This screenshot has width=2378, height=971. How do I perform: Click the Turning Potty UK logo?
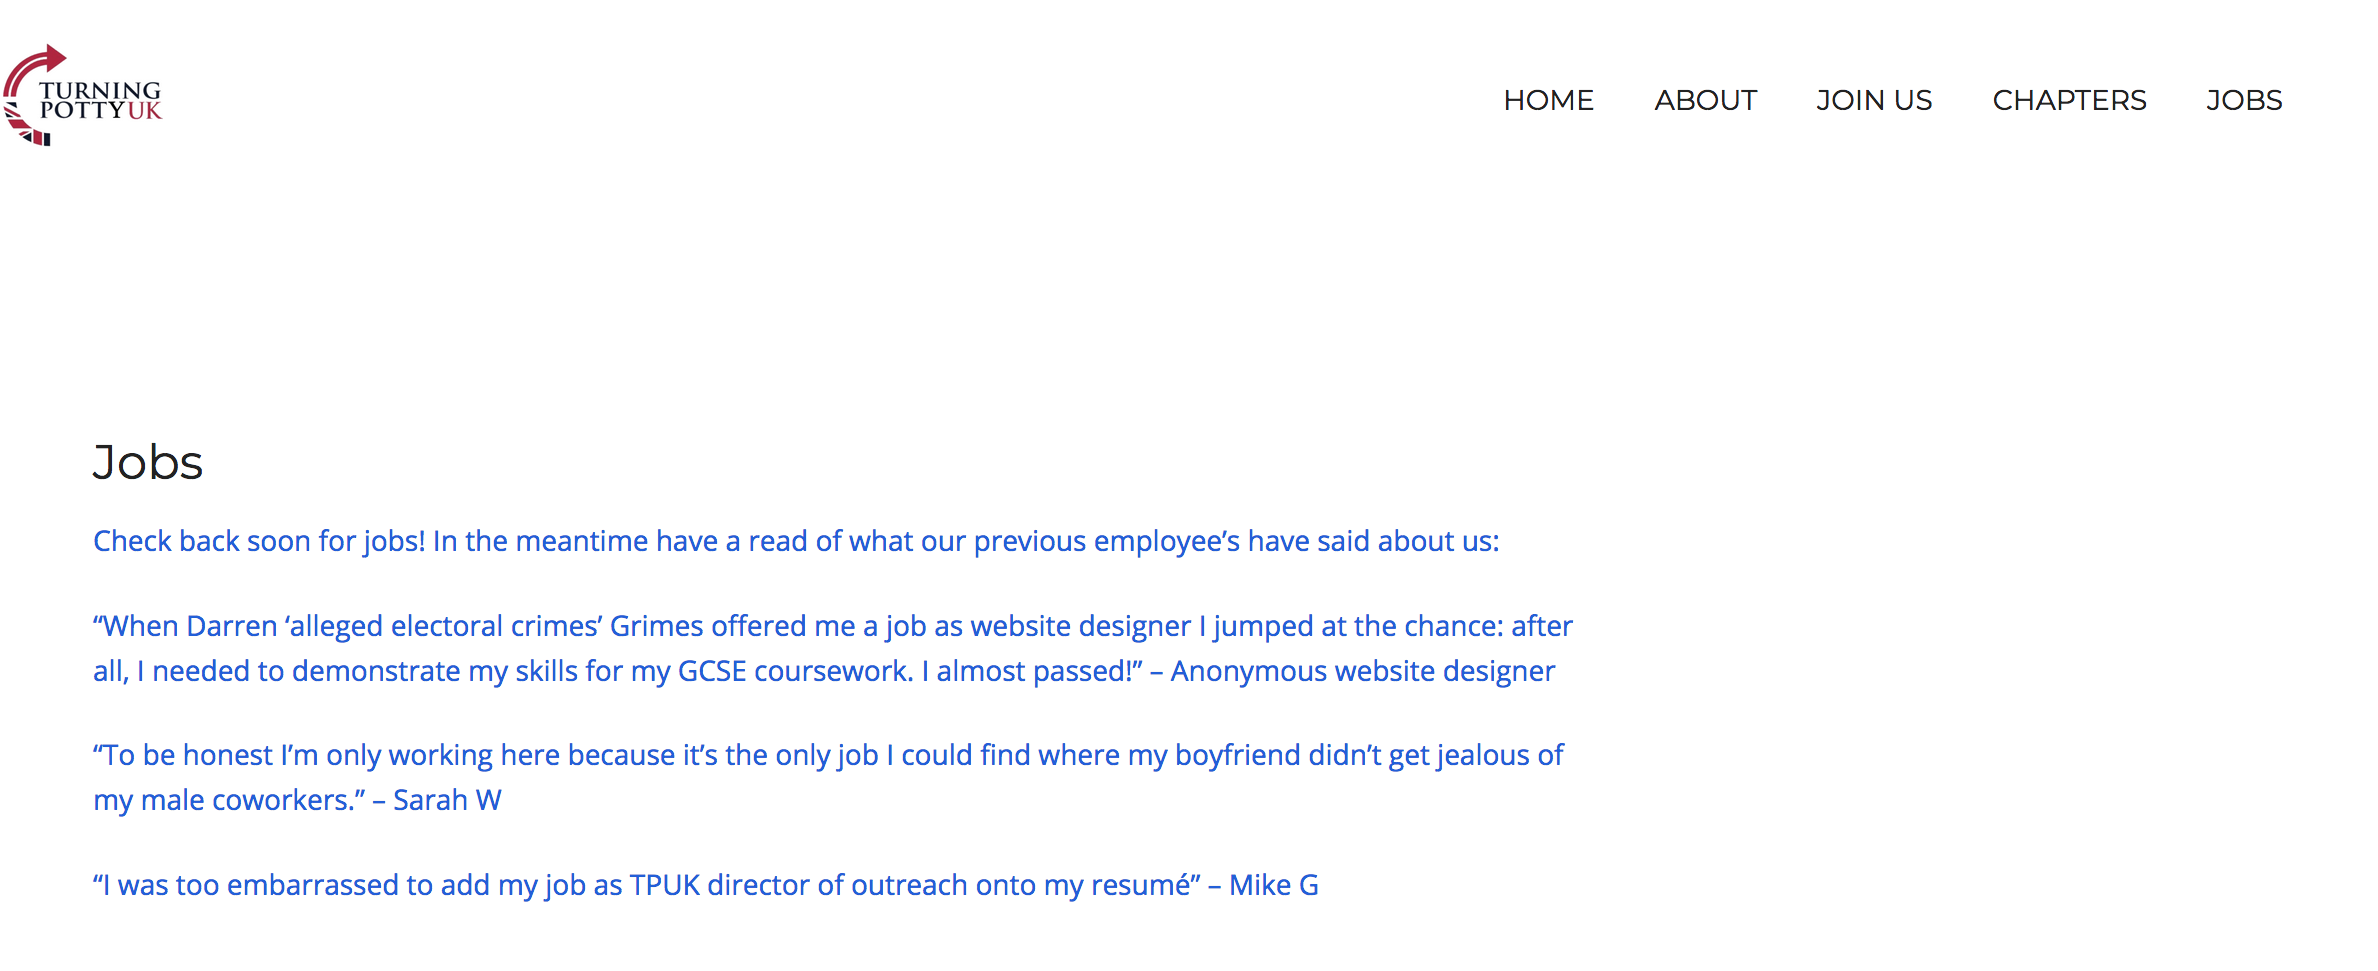point(83,96)
